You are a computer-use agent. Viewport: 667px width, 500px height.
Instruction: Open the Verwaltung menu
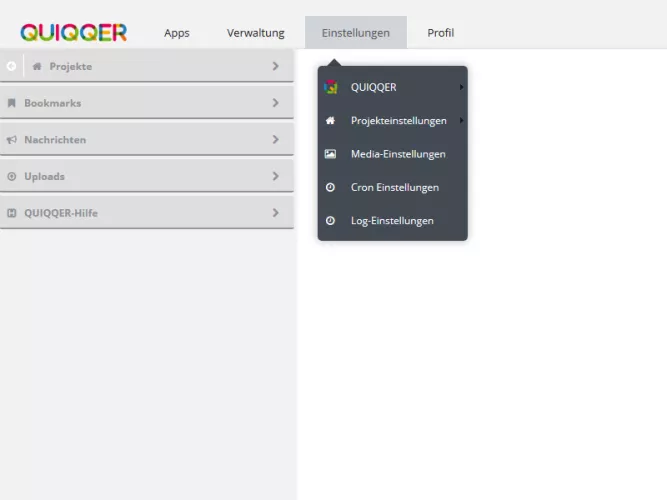255,33
